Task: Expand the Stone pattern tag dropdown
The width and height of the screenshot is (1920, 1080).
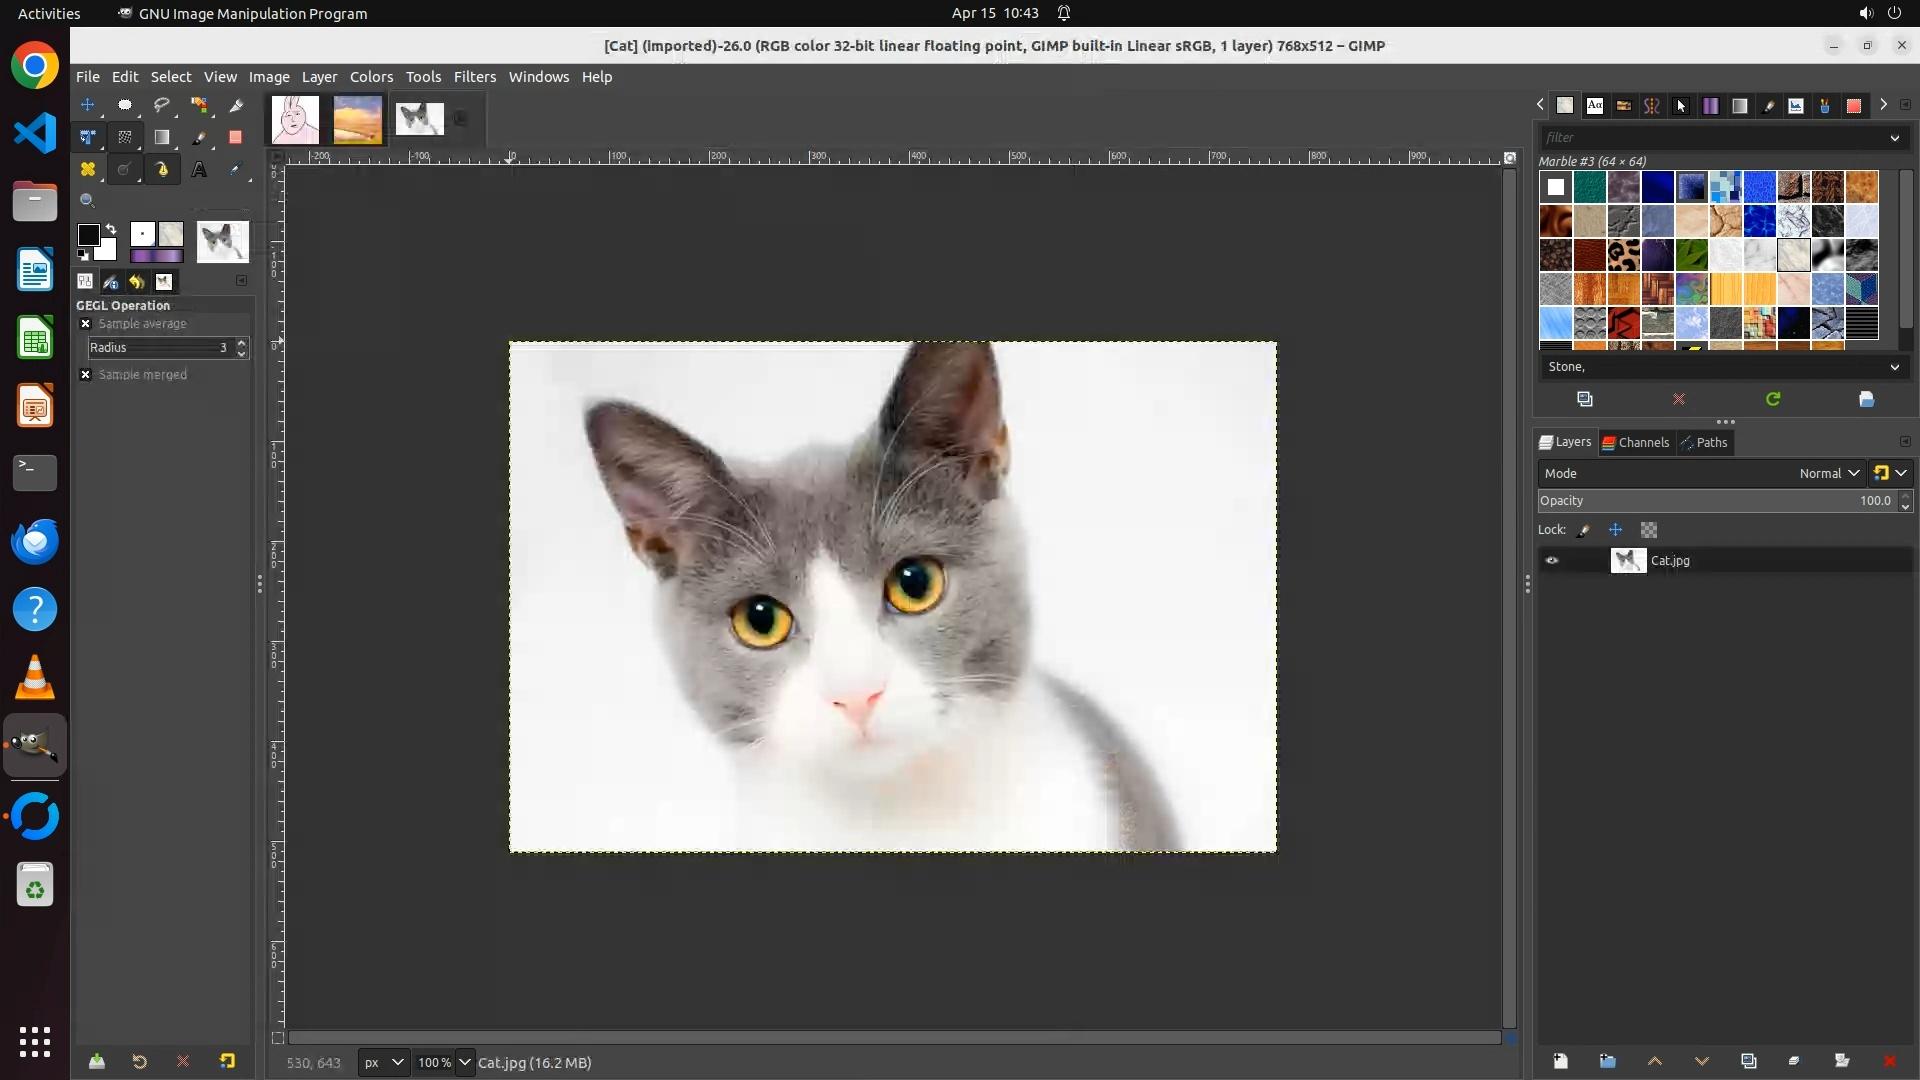Action: point(1894,367)
